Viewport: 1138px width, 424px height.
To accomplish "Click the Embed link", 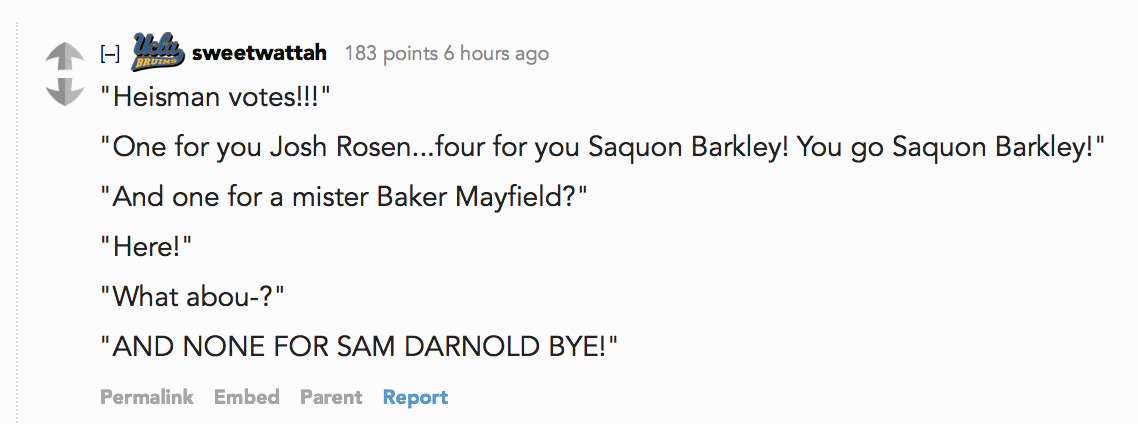I will (247, 397).
